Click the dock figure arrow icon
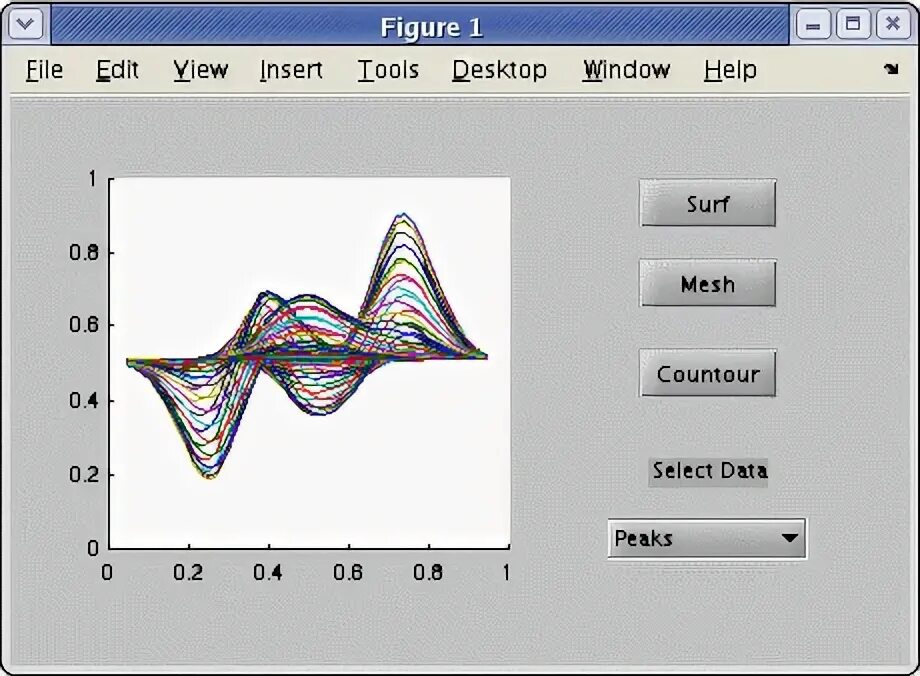920x676 pixels. (891, 69)
